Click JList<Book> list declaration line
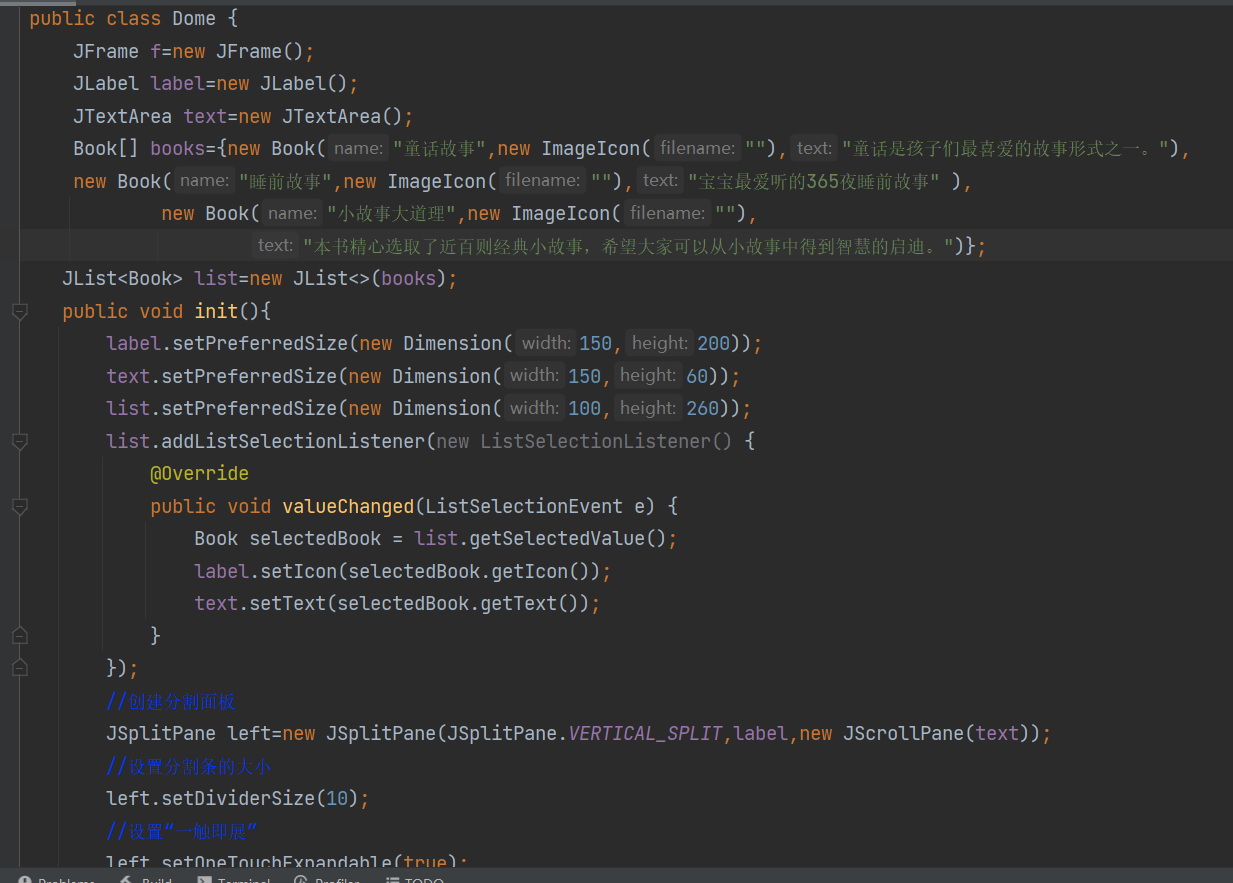This screenshot has width=1233, height=883. click(x=259, y=278)
